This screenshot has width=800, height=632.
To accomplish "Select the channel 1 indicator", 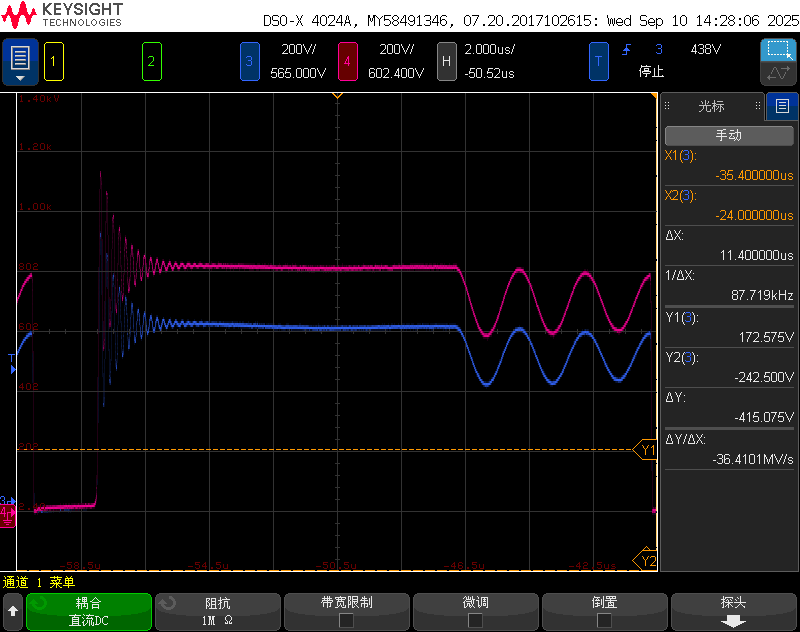I will tap(53, 61).
